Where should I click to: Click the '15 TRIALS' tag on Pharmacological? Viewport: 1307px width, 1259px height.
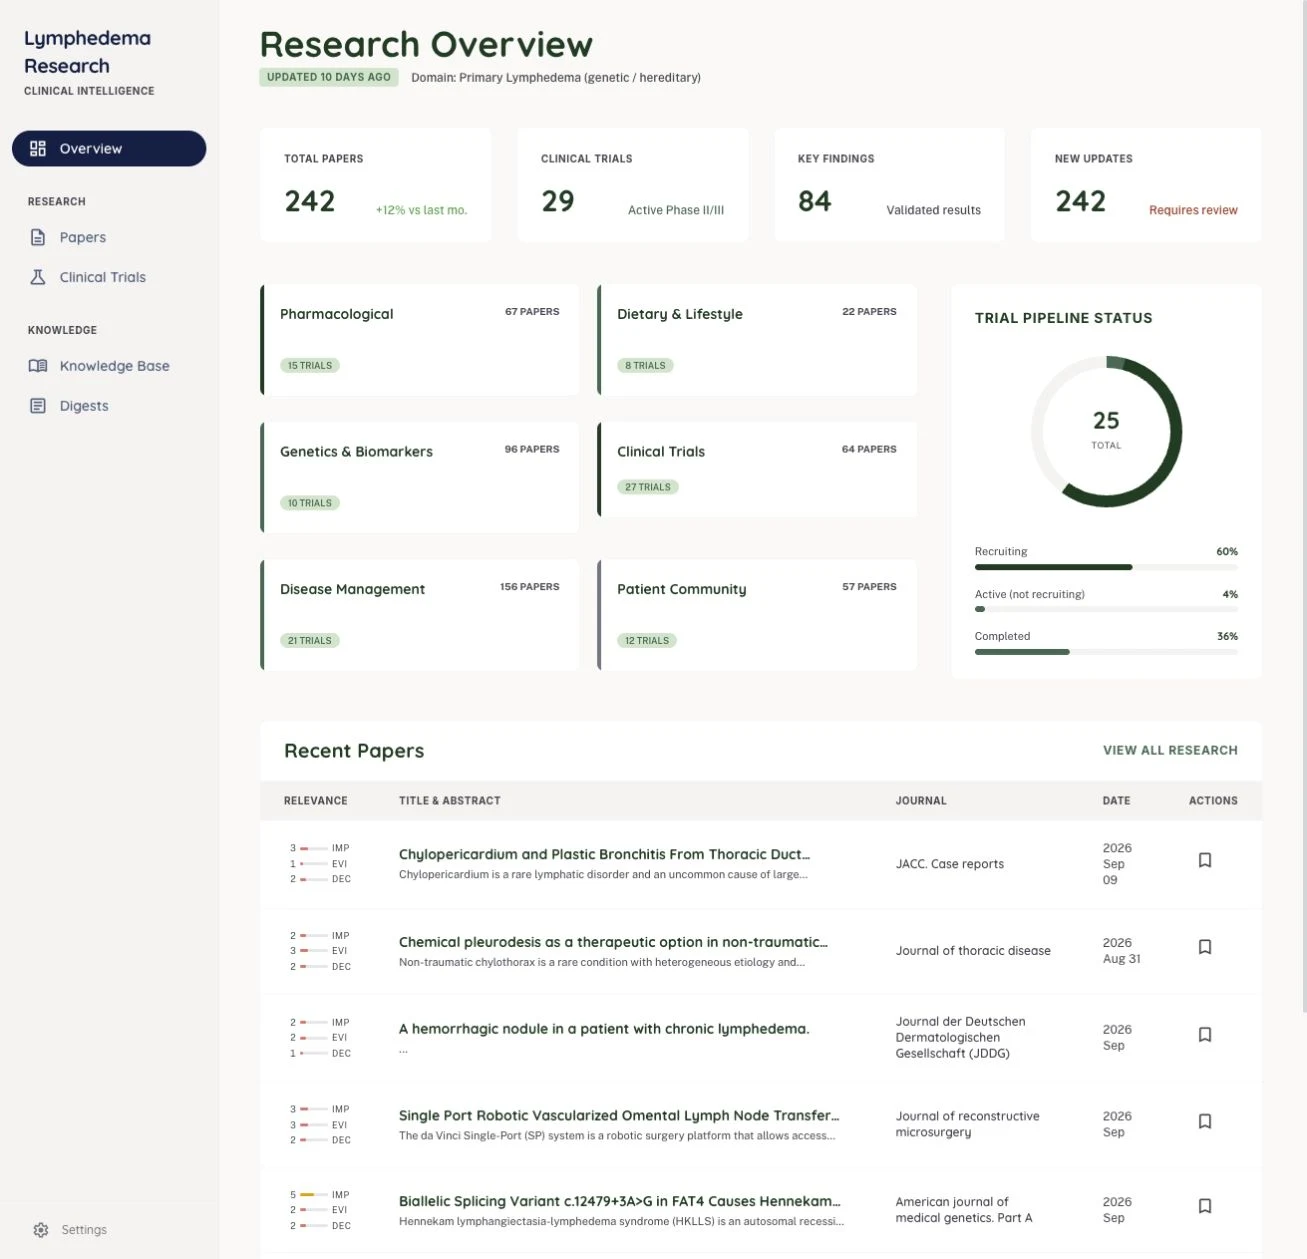[310, 365]
